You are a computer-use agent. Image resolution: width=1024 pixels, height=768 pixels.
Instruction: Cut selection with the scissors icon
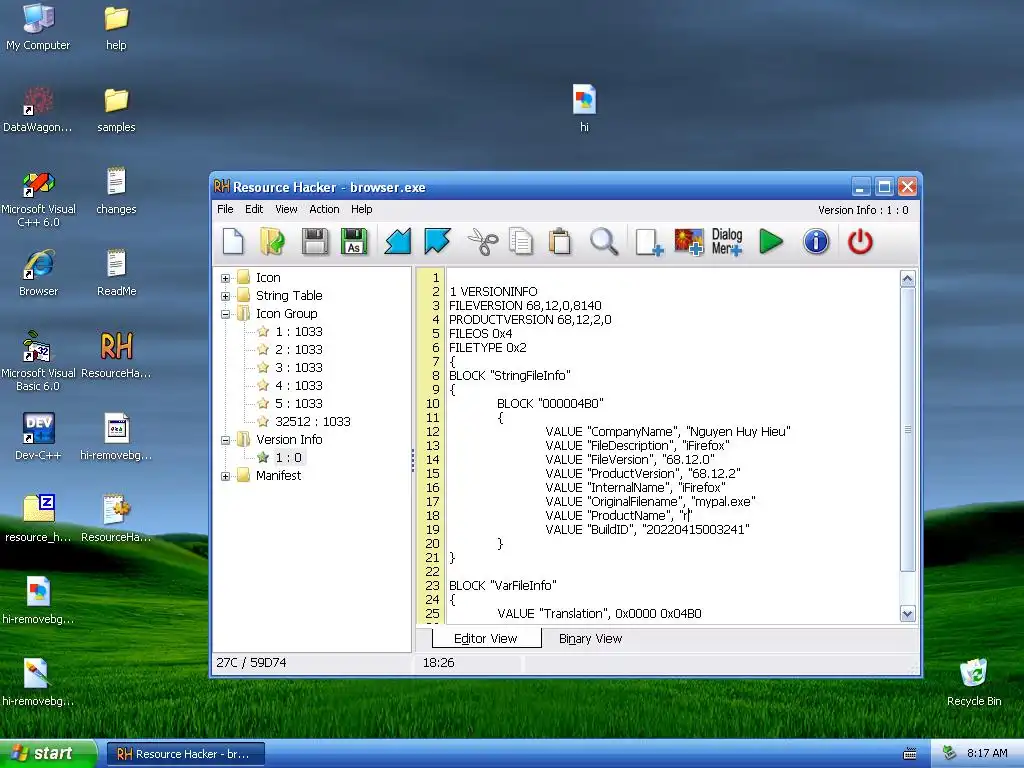point(483,242)
